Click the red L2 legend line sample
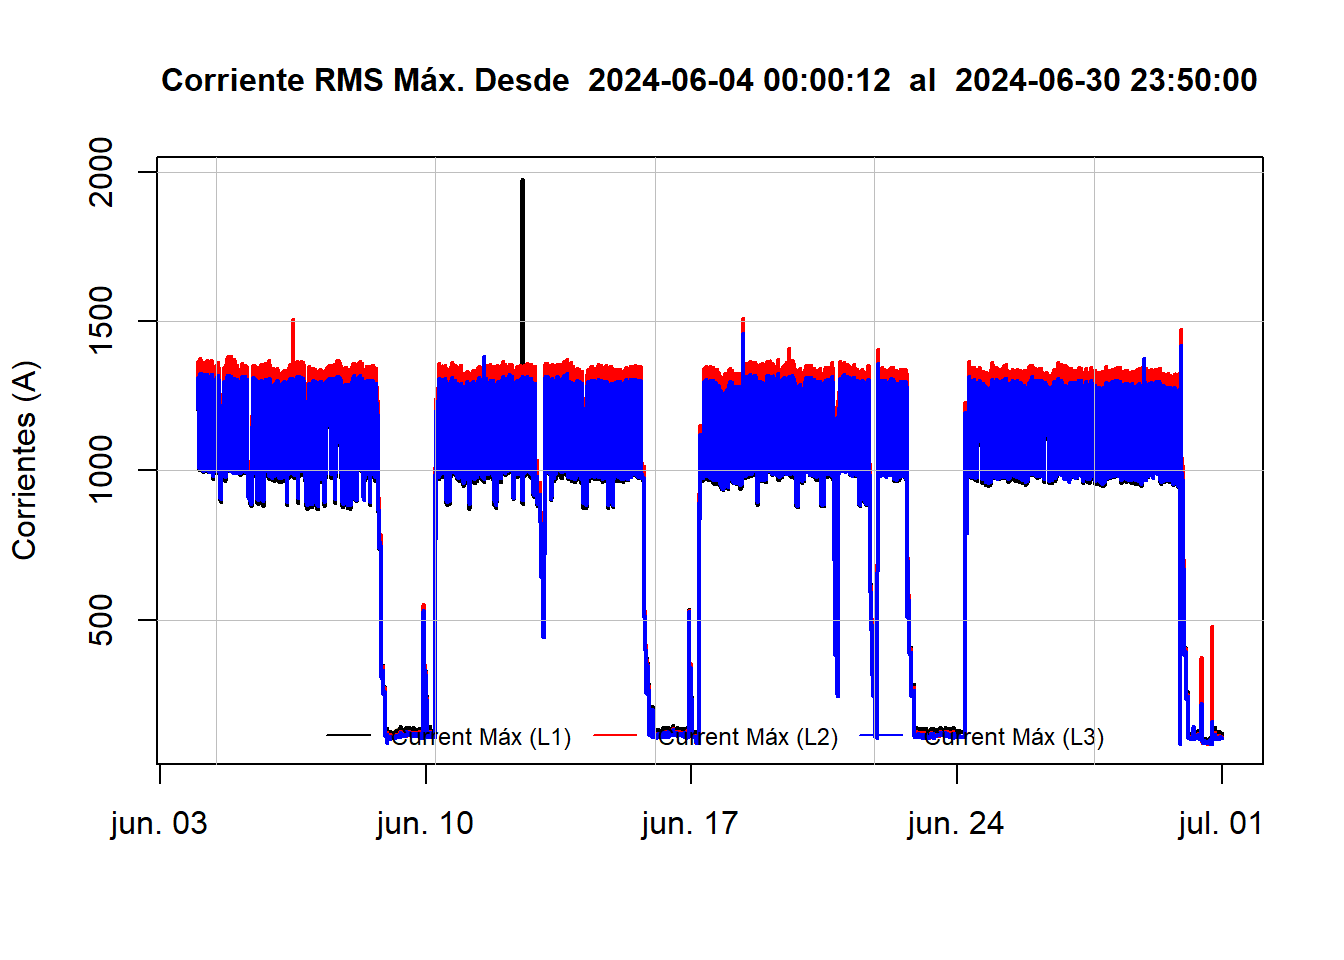Viewport: 1344px width, 960px height. click(615, 736)
